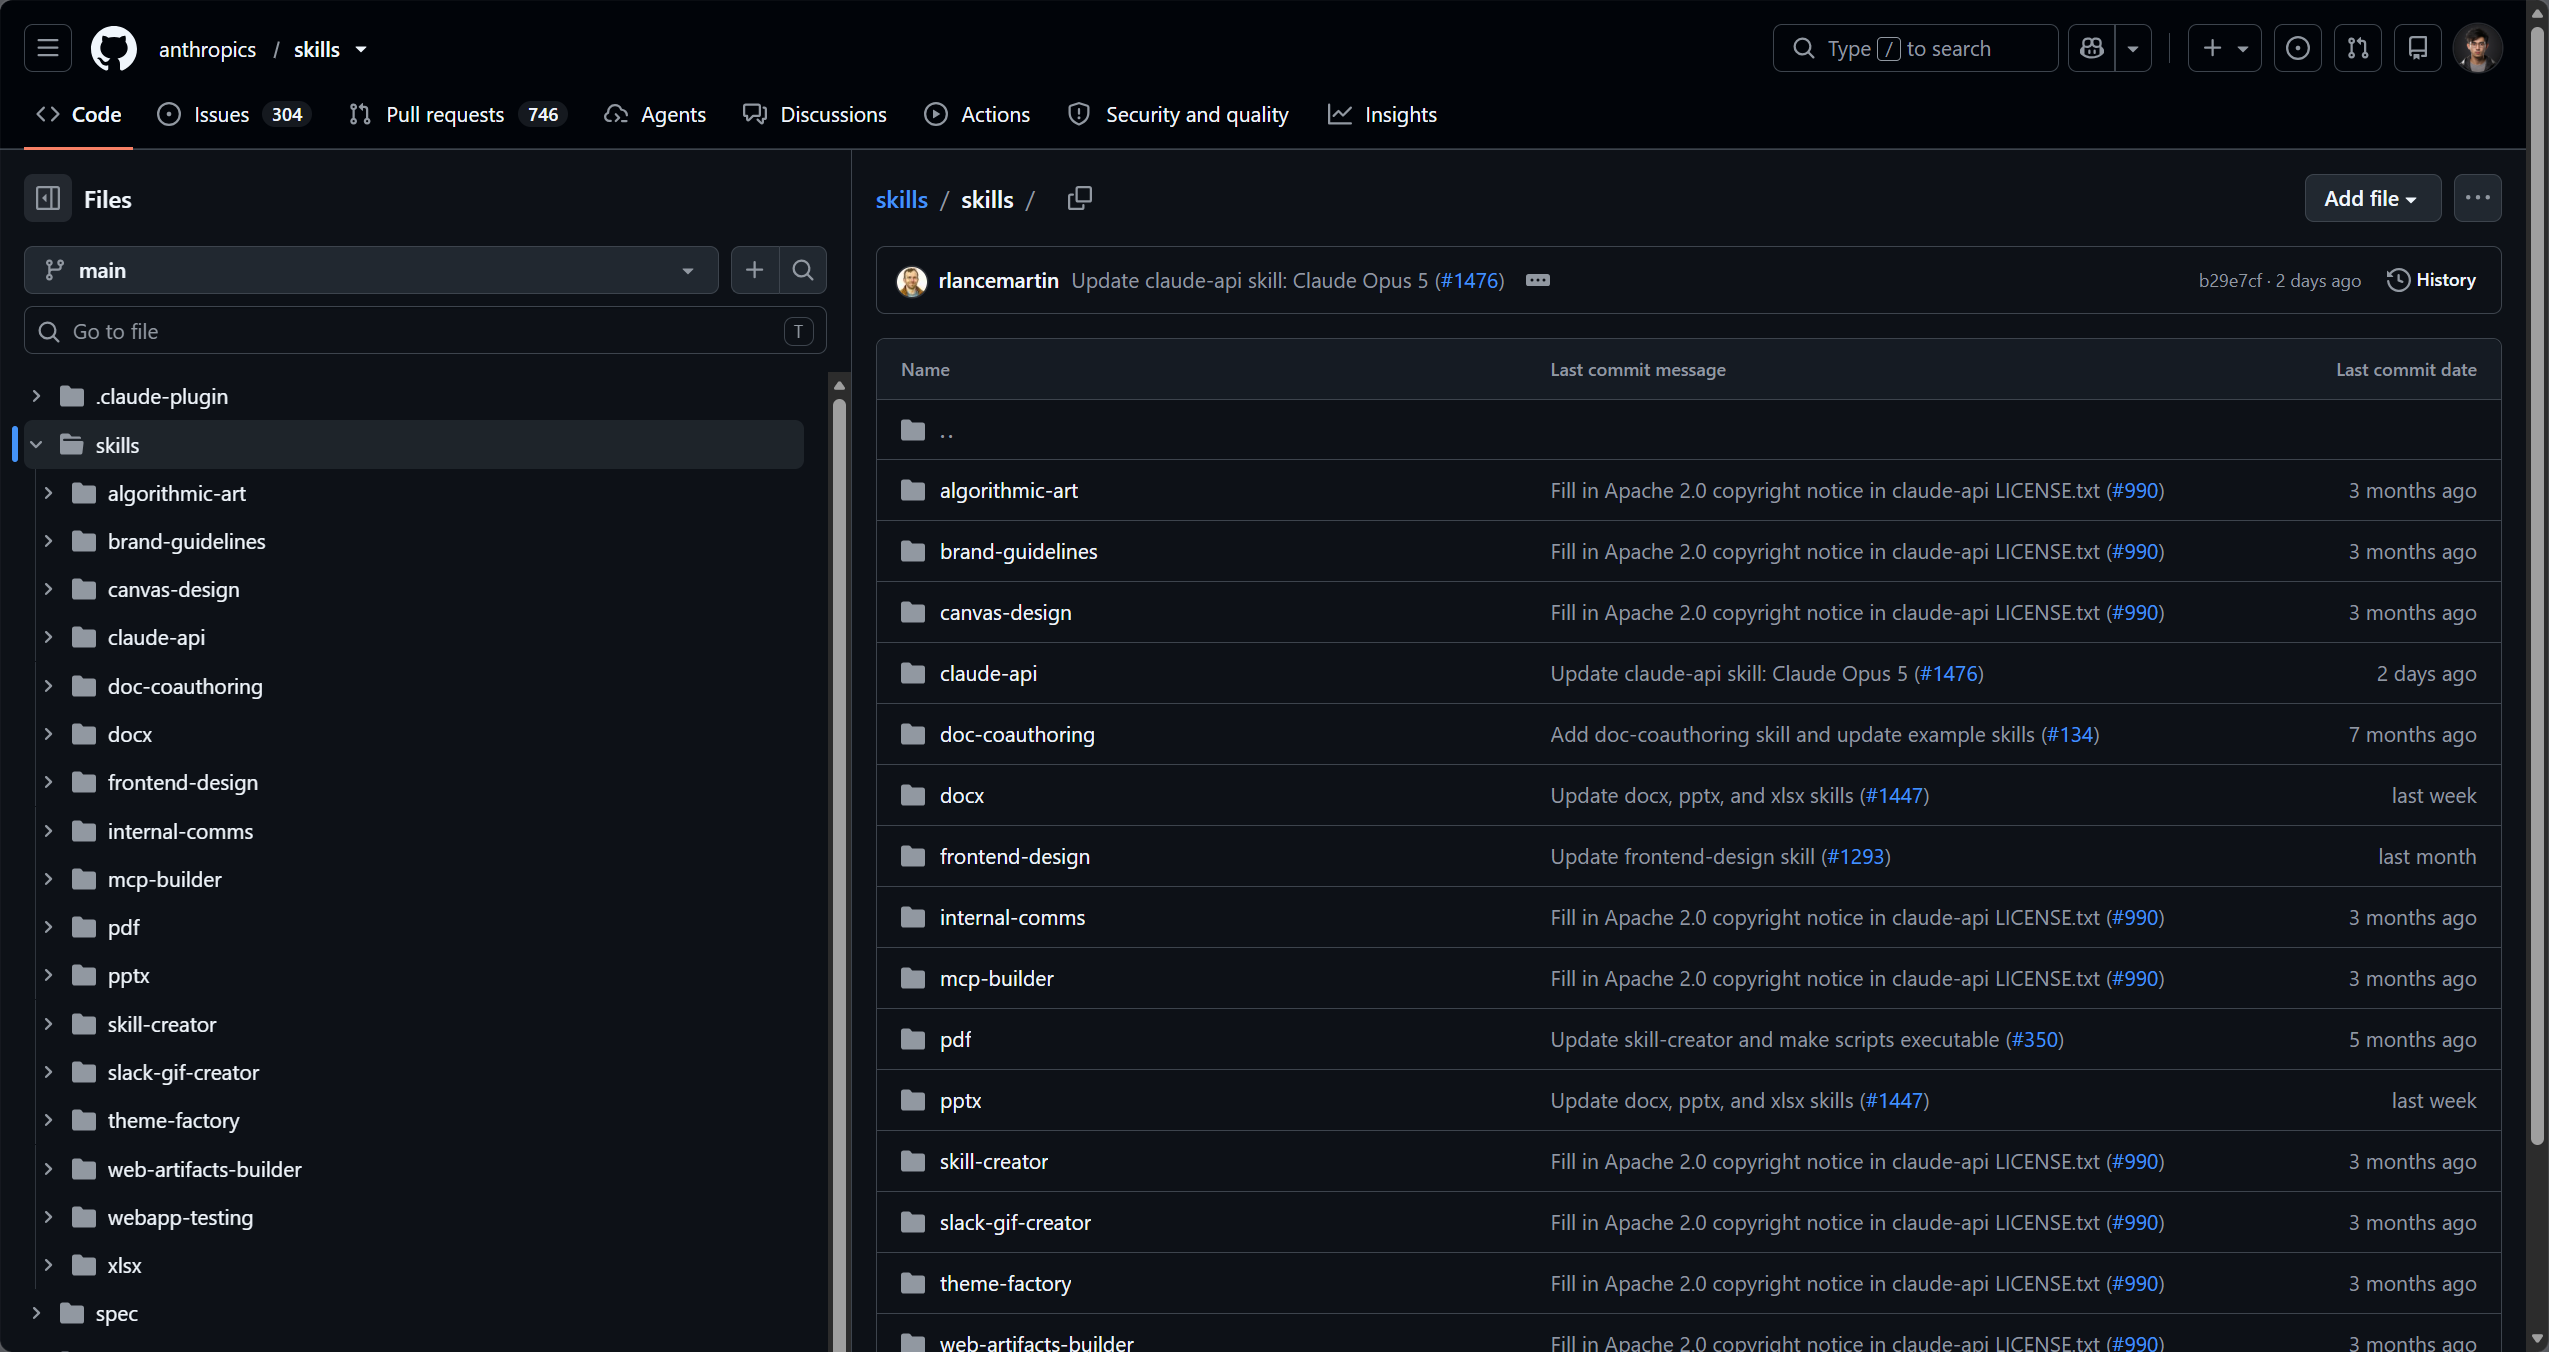Select slack-gif-creator in the file tree
Screen dimensions: 2549x1352
pos(183,1072)
